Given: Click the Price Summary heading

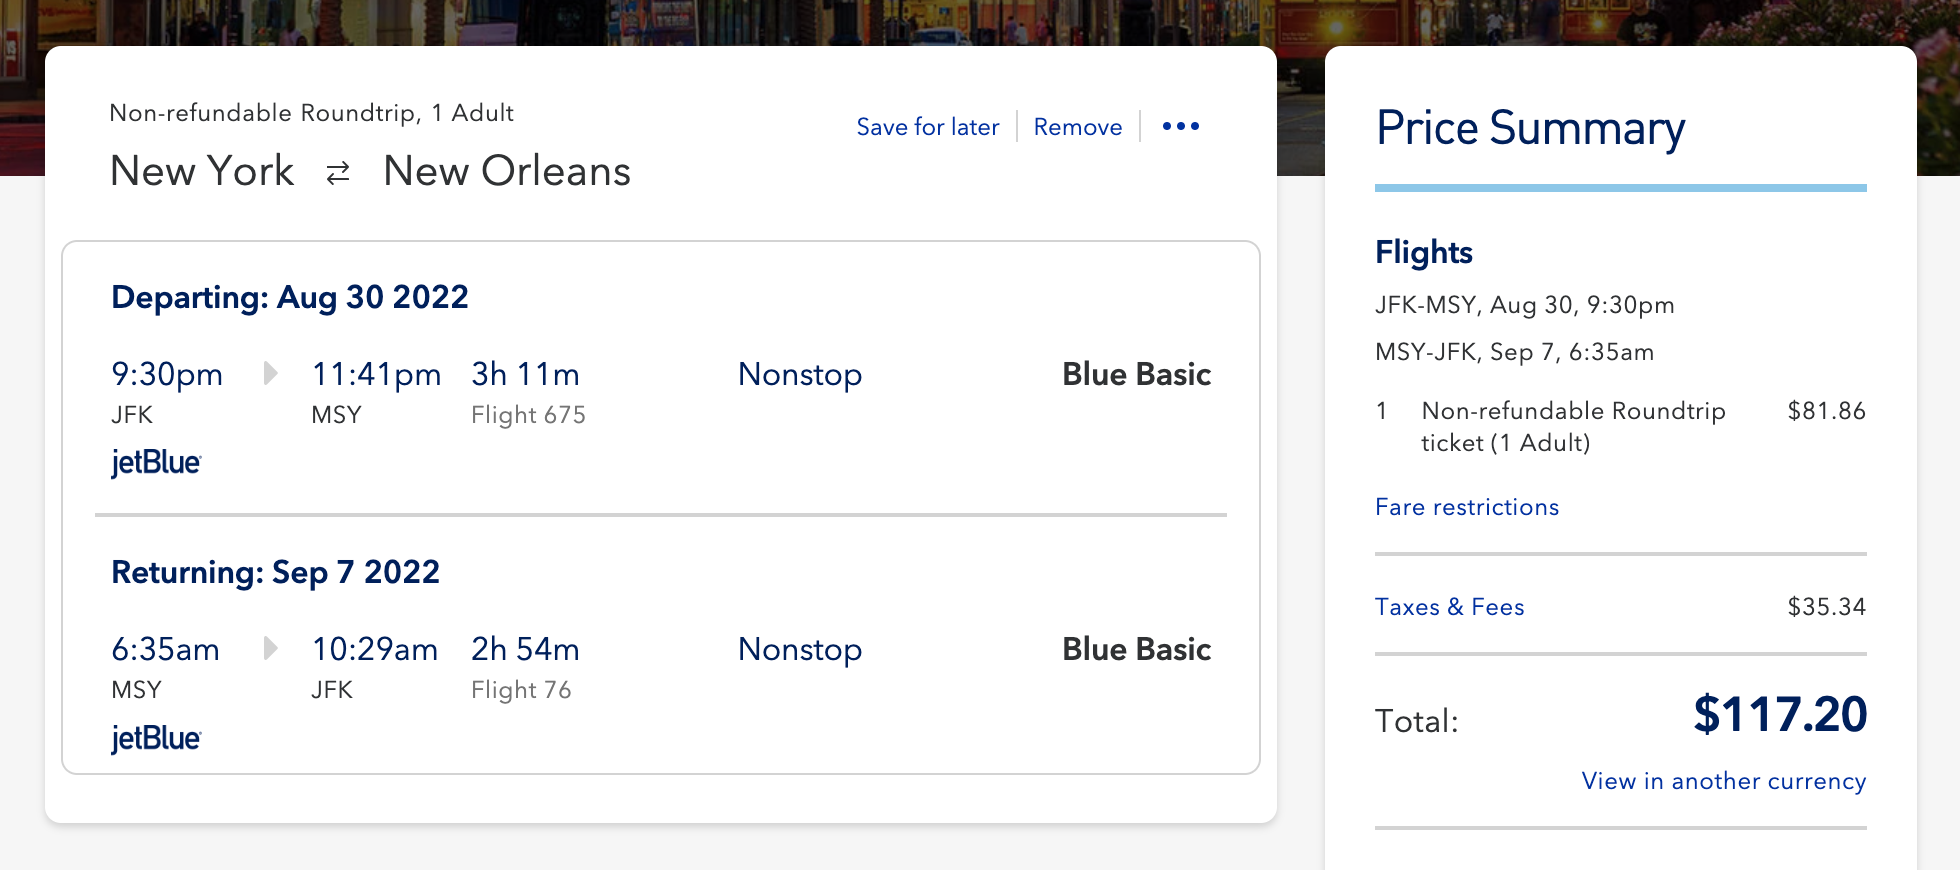Looking at the screenshot, I should coord(1530,129).
